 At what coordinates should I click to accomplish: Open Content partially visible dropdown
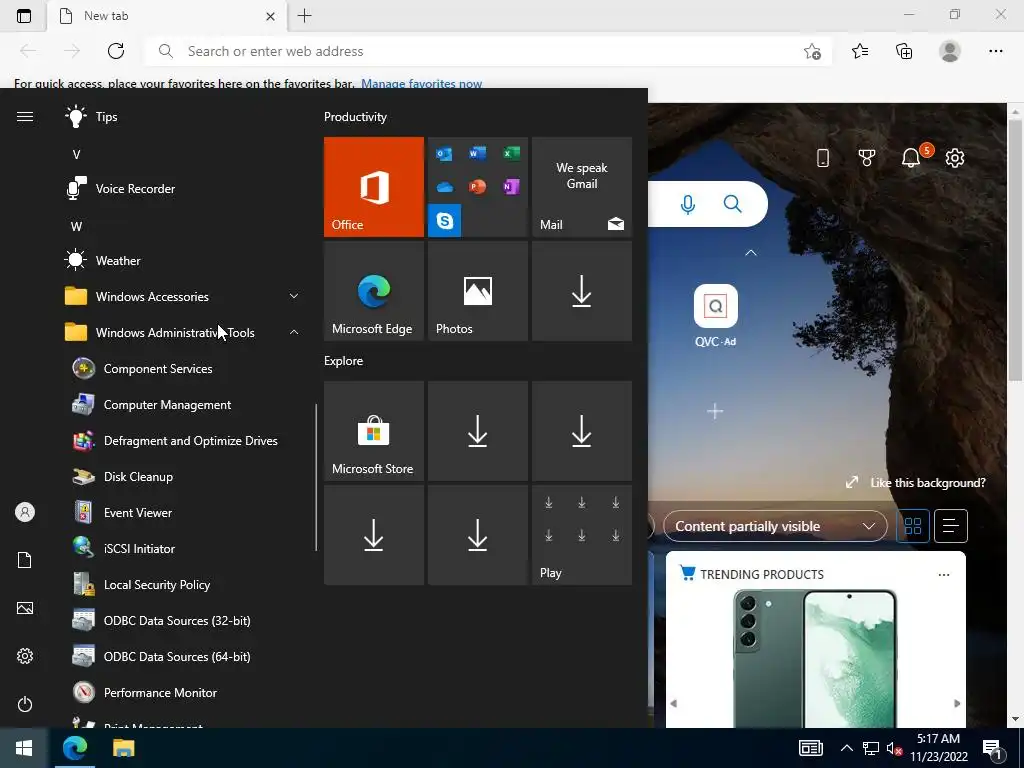tap(775, 526)
